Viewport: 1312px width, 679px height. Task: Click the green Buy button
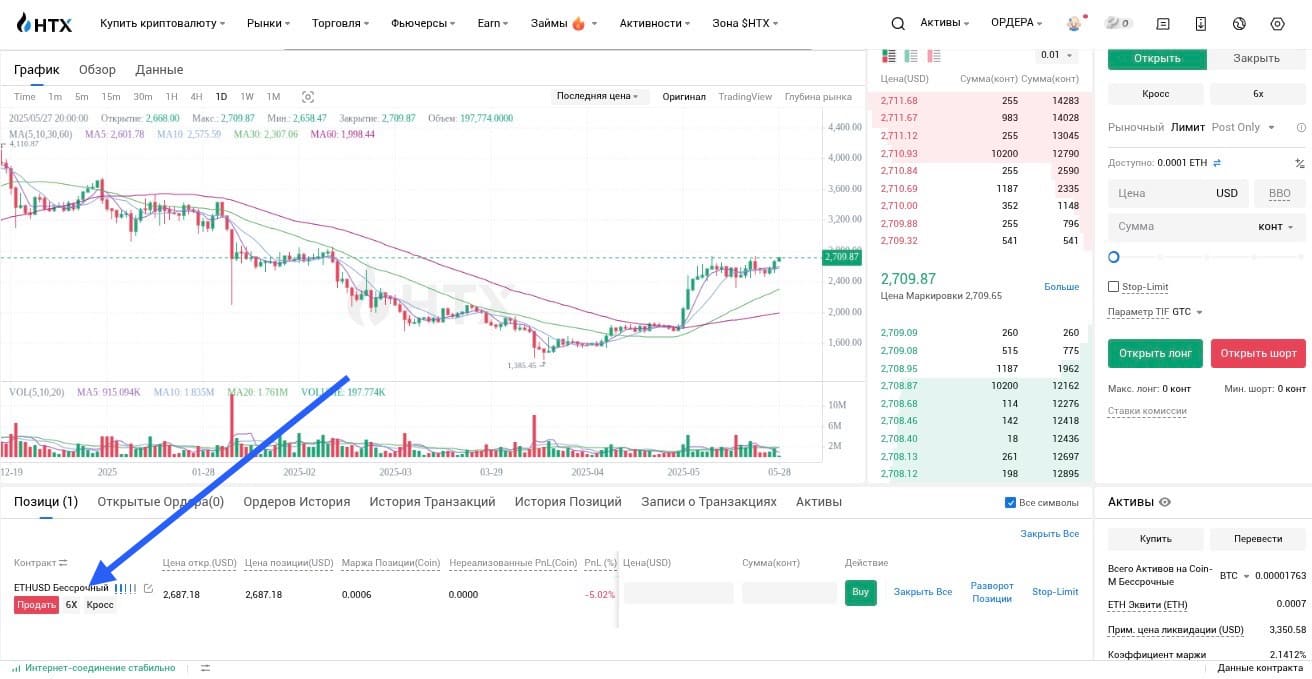pyautogui.click(x=860, y=592)
